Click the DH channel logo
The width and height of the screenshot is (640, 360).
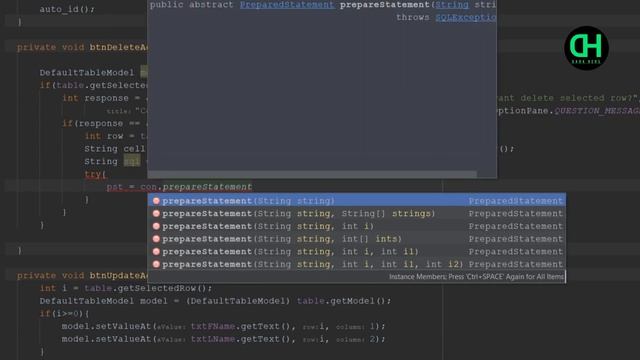click(586, 48)
